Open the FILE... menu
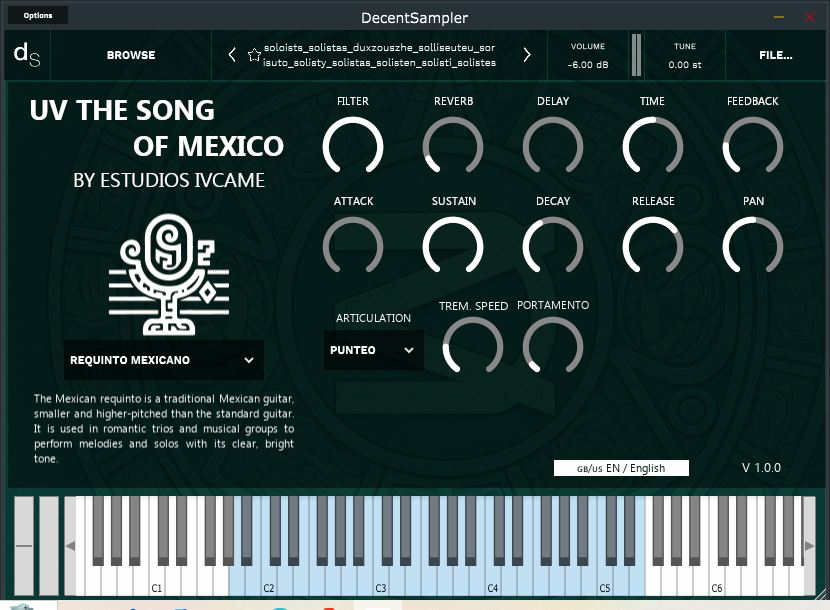The image size is (830, 610). tap(775, 55)
